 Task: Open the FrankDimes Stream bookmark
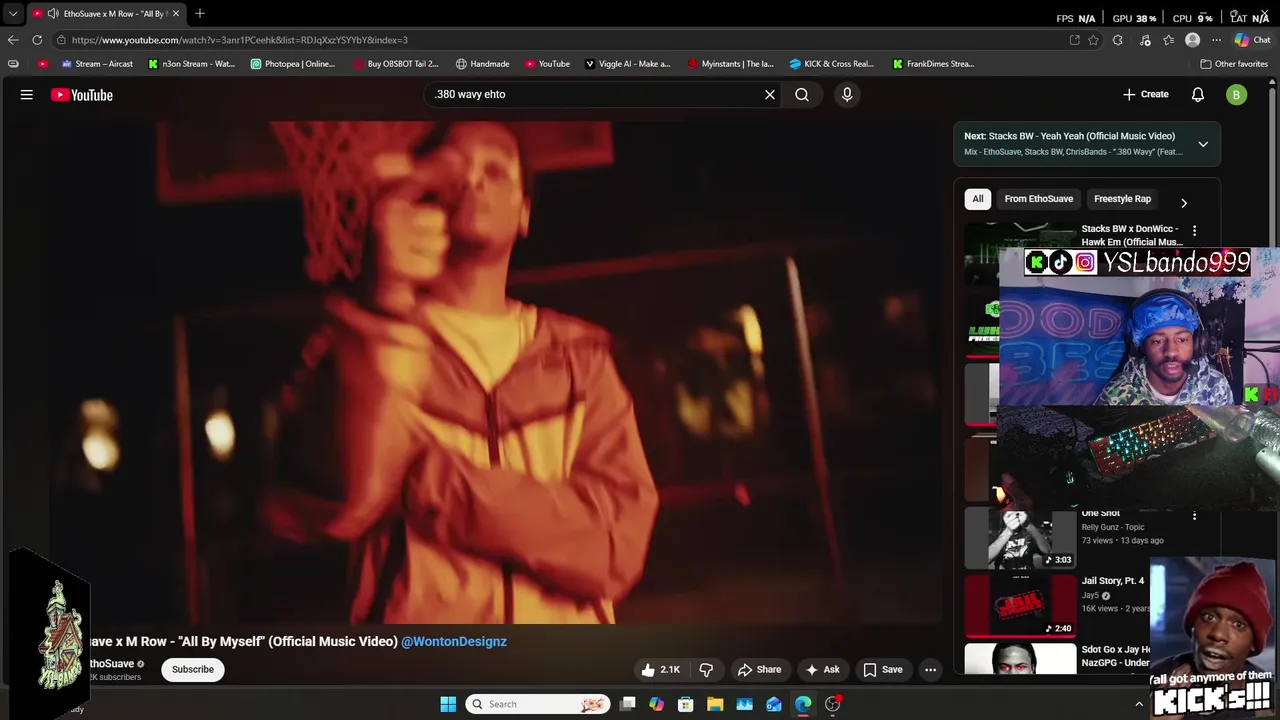pos(933,64)
